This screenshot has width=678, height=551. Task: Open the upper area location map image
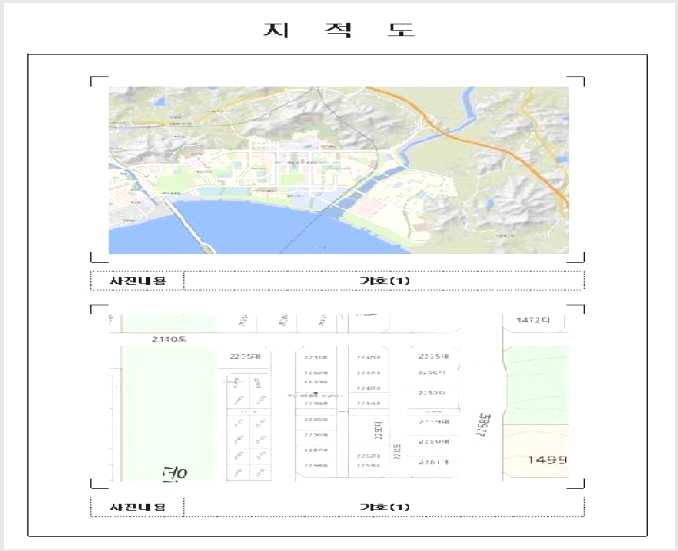tap(339, 170)
